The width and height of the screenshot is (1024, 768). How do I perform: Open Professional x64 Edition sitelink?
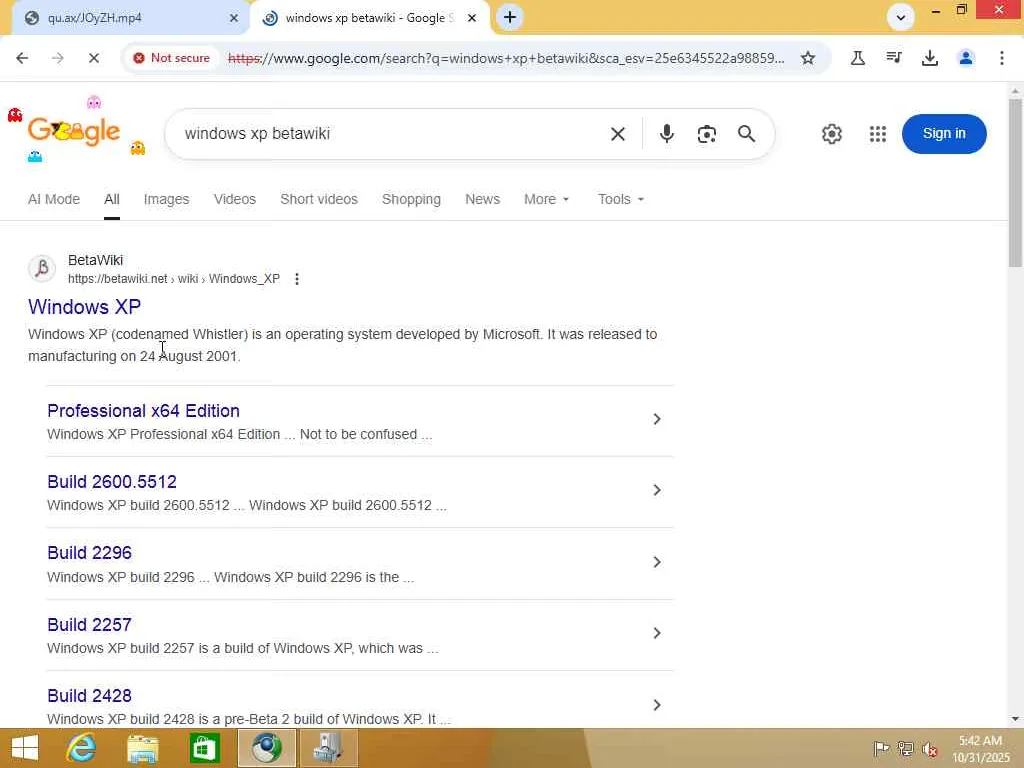[143, 411]
